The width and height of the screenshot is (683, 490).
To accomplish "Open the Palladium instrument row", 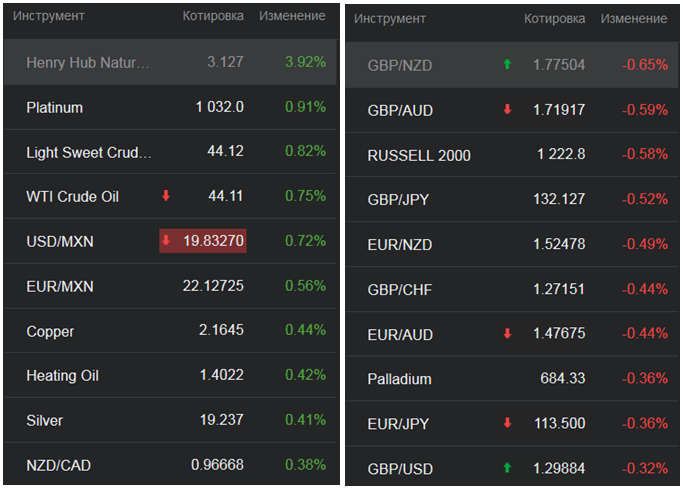I will [399, 379].
